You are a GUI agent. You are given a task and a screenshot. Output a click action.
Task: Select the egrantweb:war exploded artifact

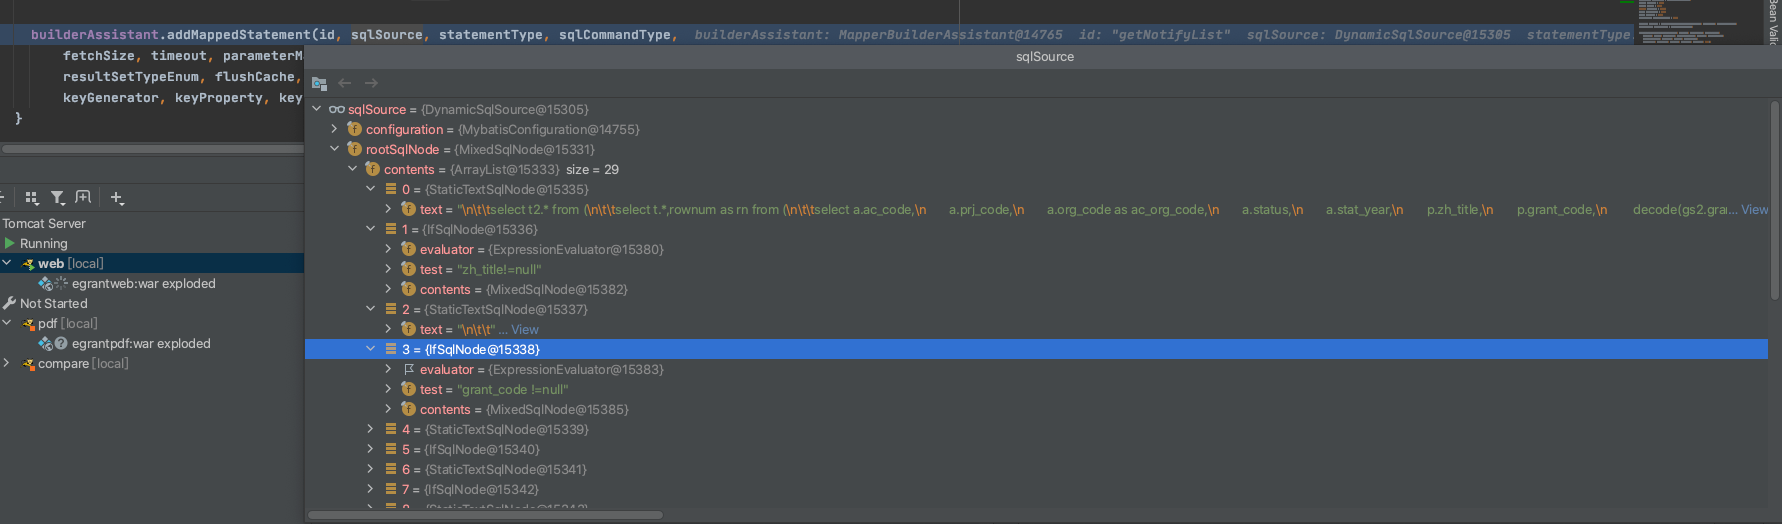tap(143, 283)
